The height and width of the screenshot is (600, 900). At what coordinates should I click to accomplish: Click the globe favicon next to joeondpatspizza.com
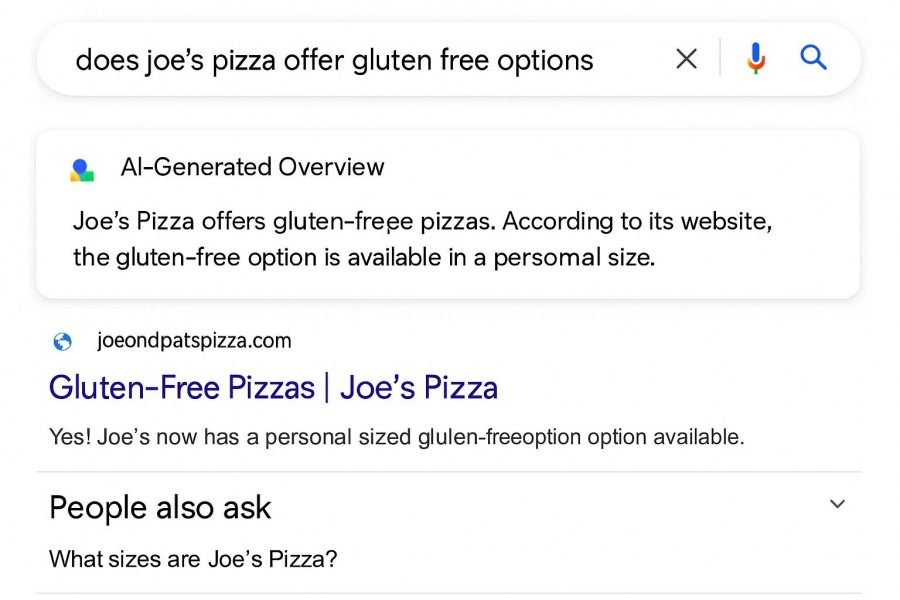(x=63, y=340)
